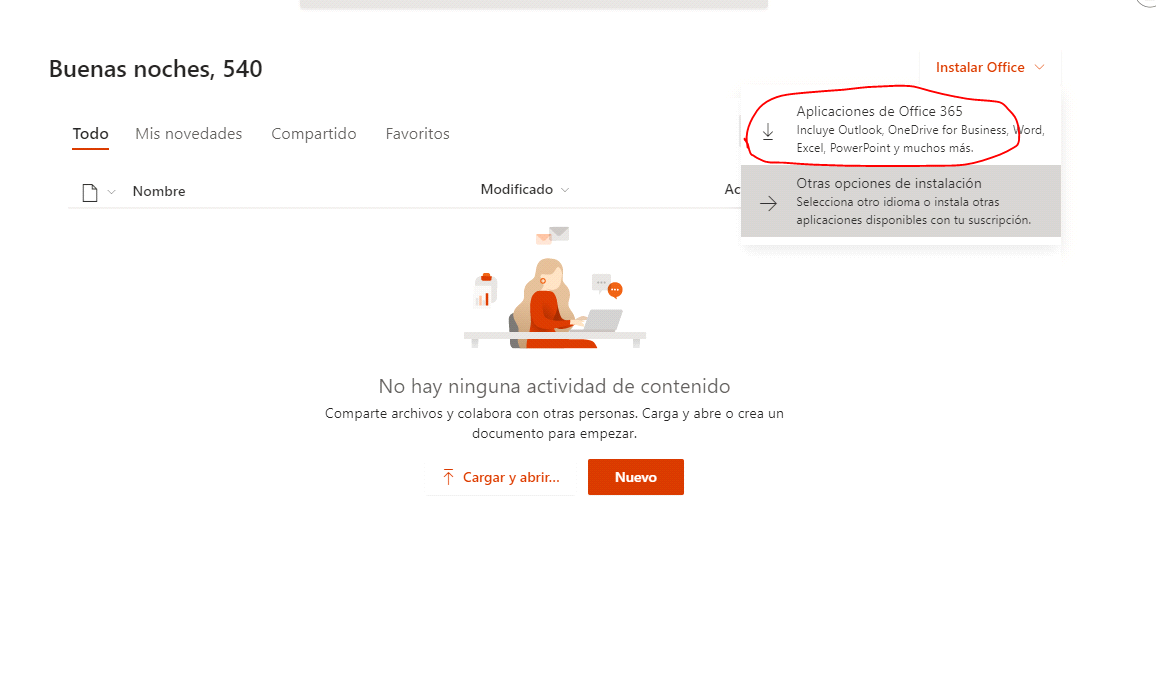The width and height of the screenshot is (1156, 688).
Task: Go to the Favoritos tab
Action: point(417,134)
